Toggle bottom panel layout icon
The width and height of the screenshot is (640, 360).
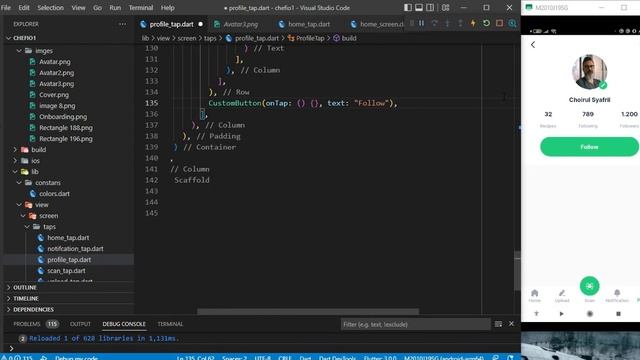(x=419, y=7)
